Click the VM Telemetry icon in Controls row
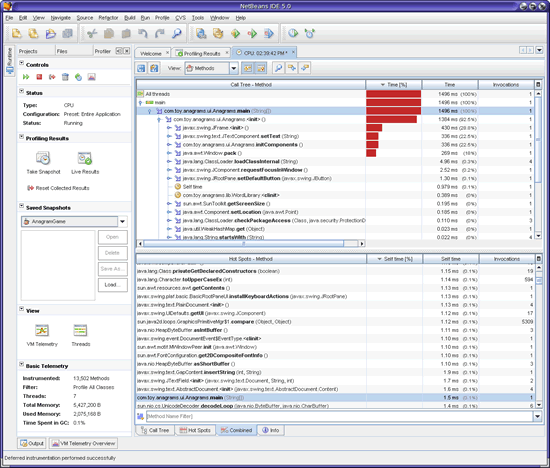550x468 pixels. coord(92,77)
